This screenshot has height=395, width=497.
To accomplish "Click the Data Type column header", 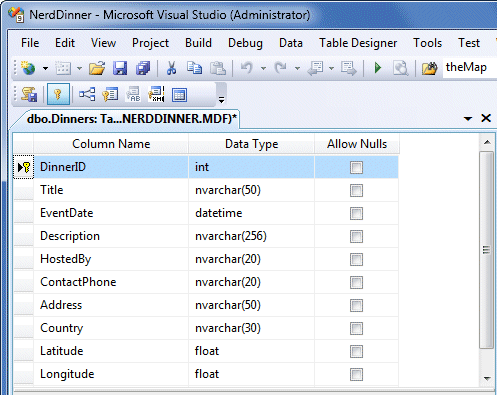I will click(x=251, y=144).
